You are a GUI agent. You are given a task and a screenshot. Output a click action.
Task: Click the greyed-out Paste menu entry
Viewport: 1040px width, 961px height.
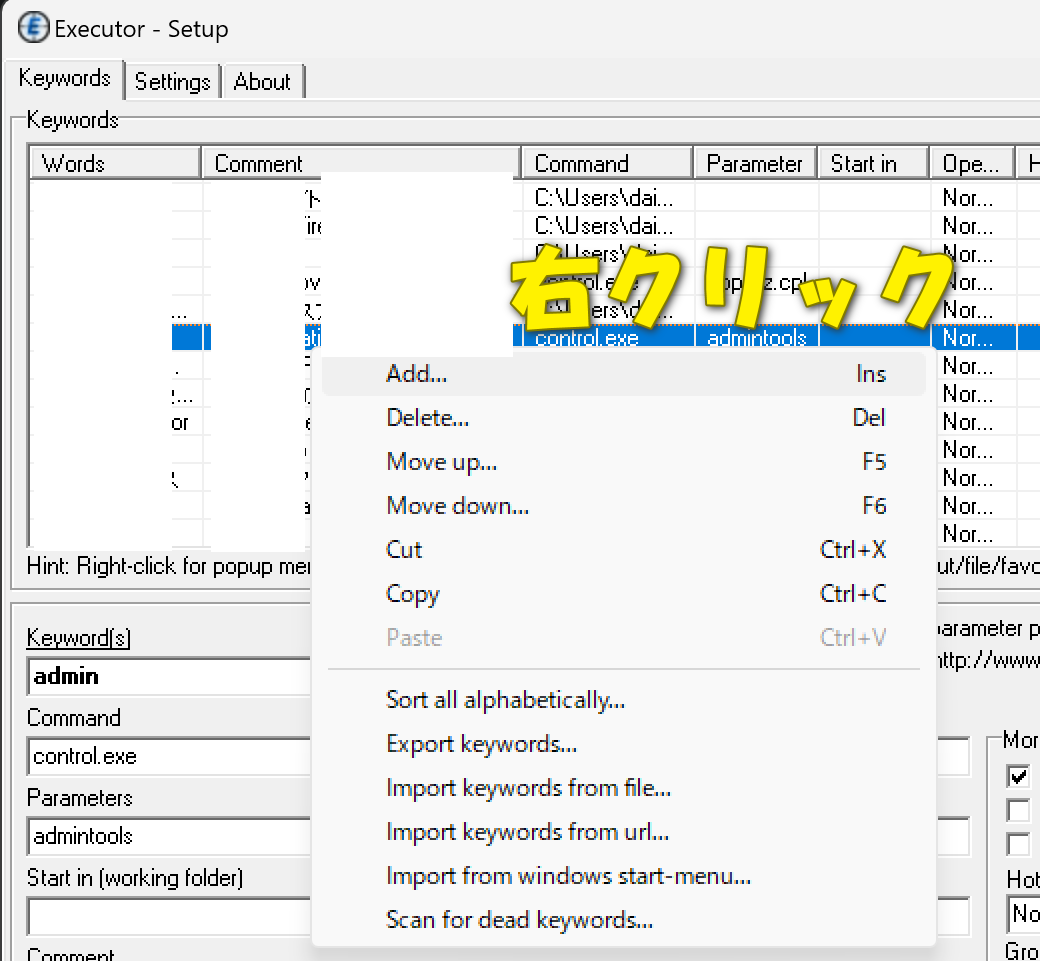point(623,638)
